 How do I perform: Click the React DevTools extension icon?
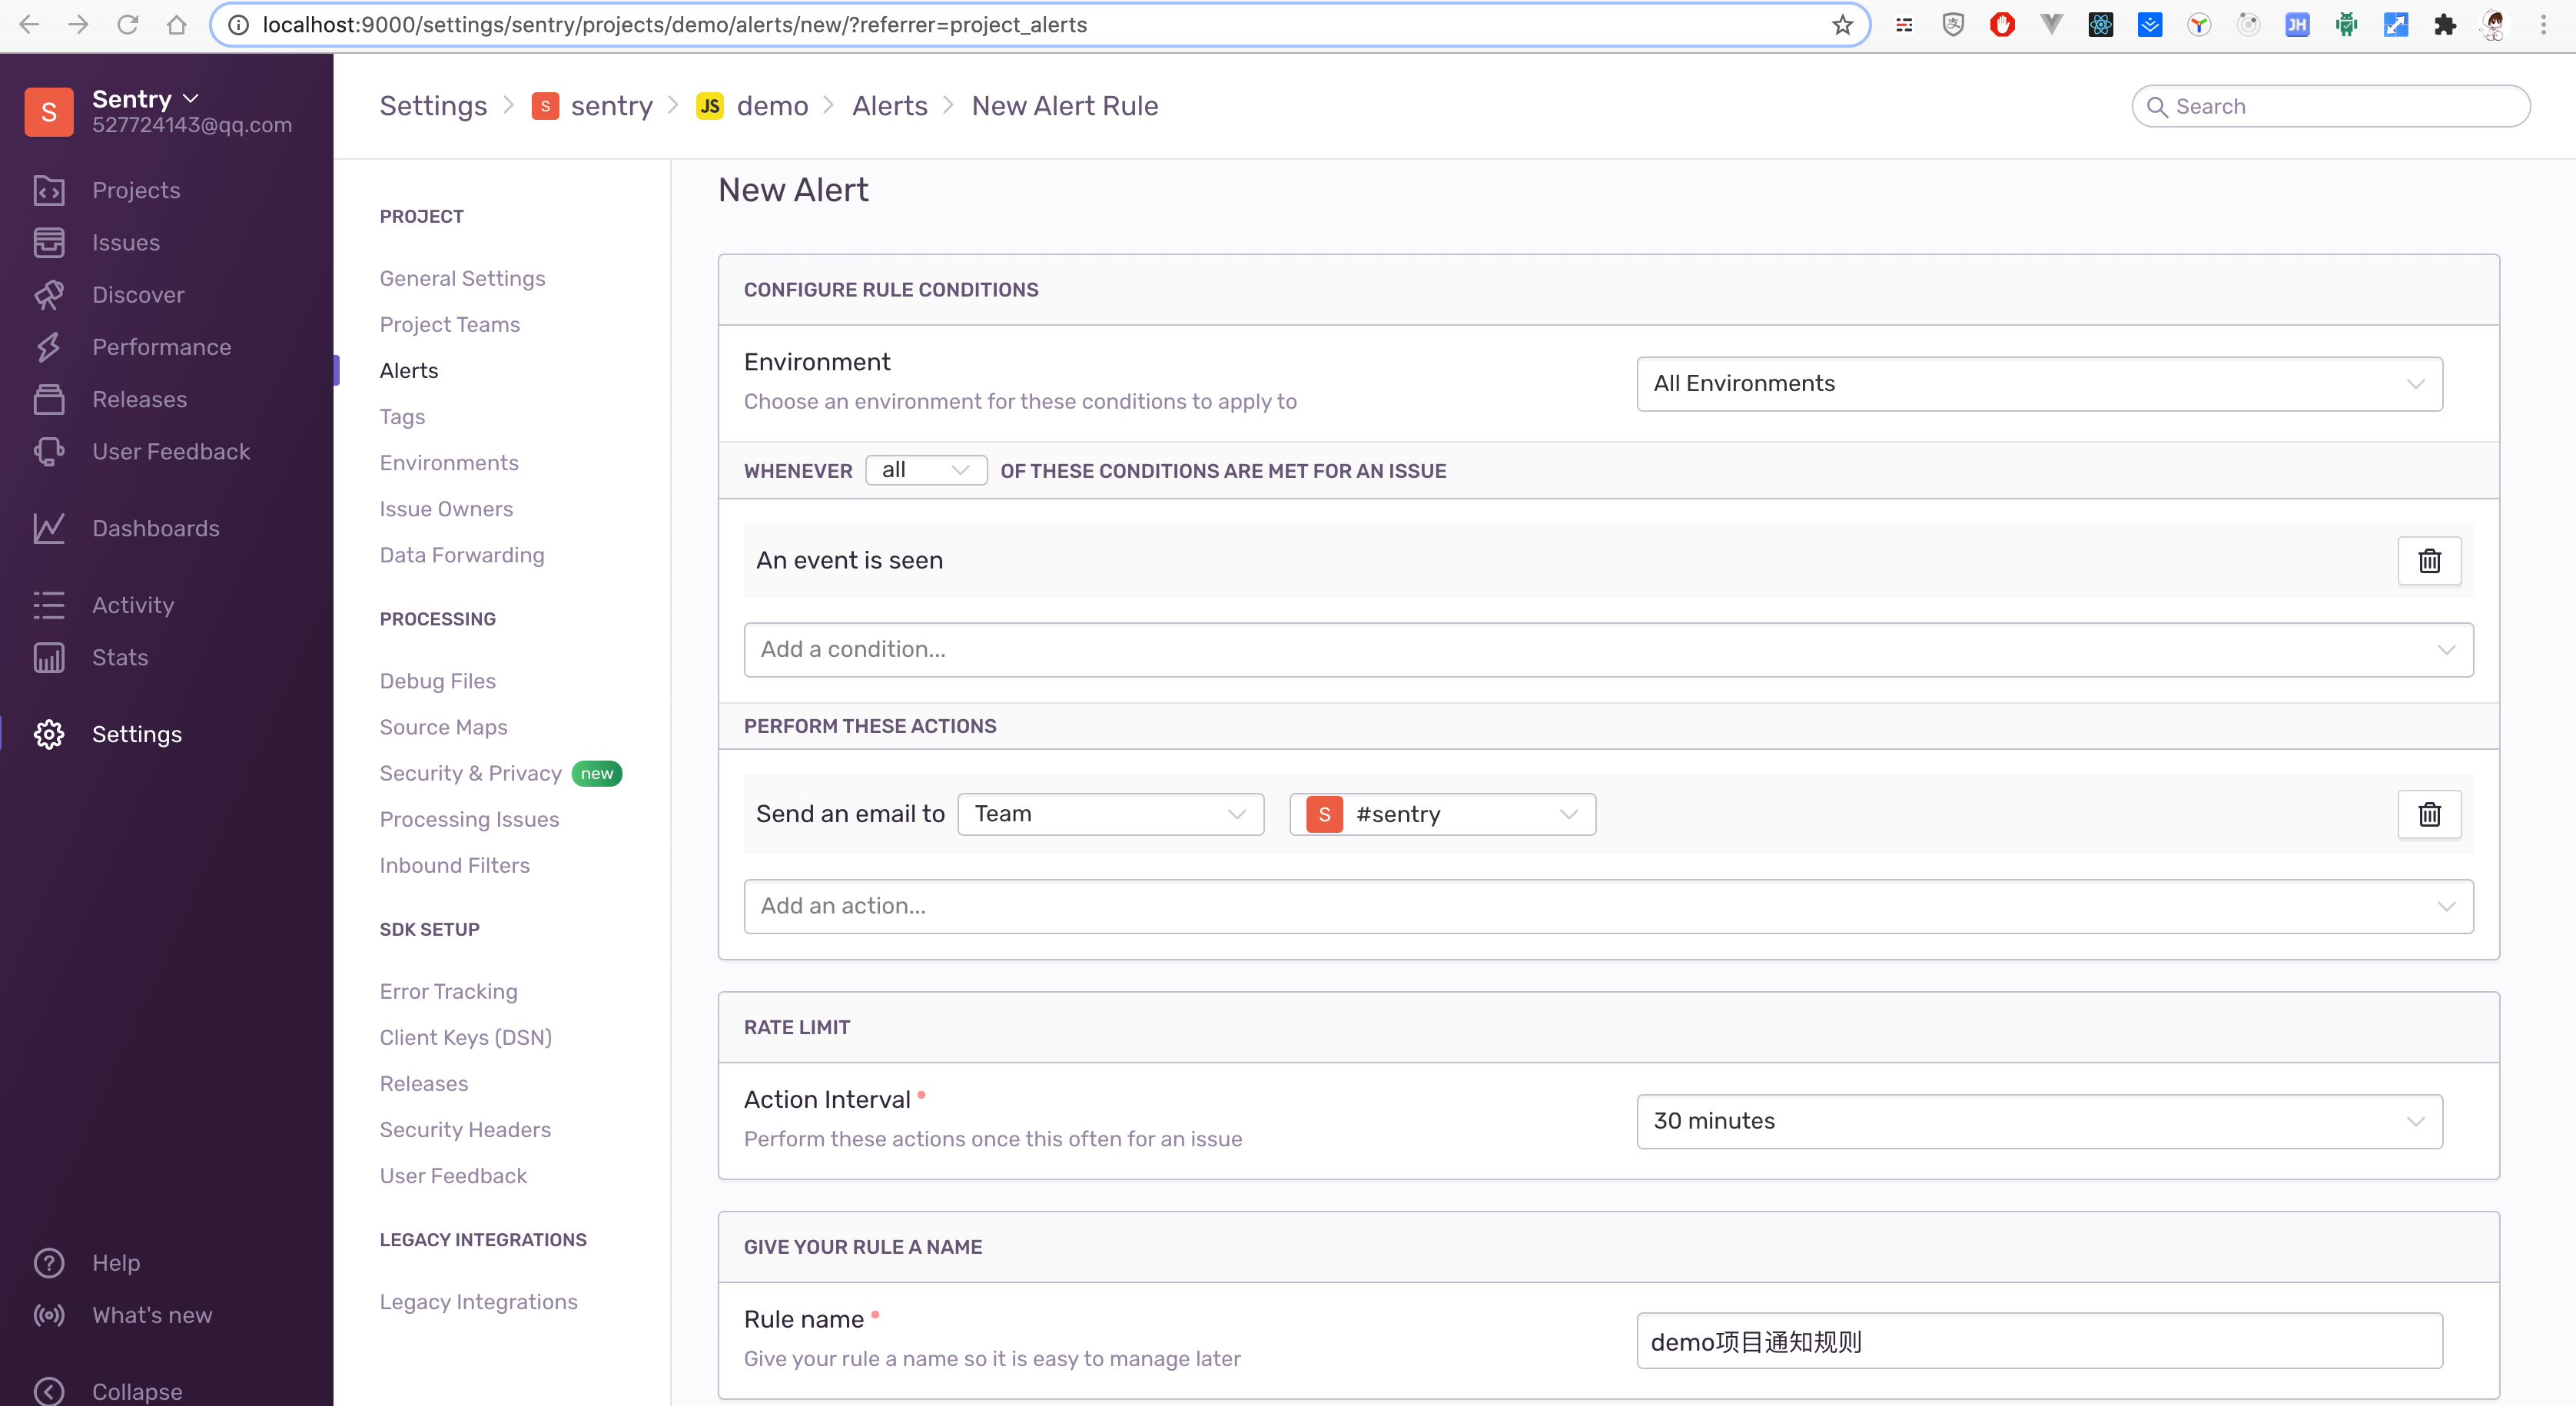point(2101,25)
